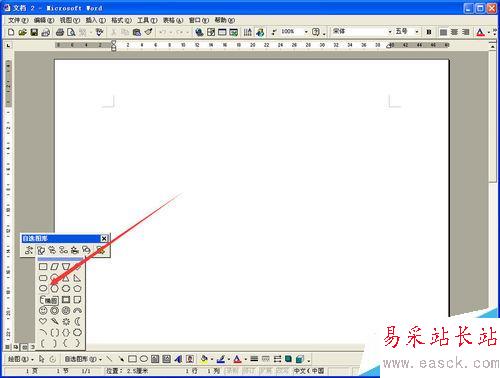
Task: Open the Draw menu on Drawing toolbar
Action: 21,359
